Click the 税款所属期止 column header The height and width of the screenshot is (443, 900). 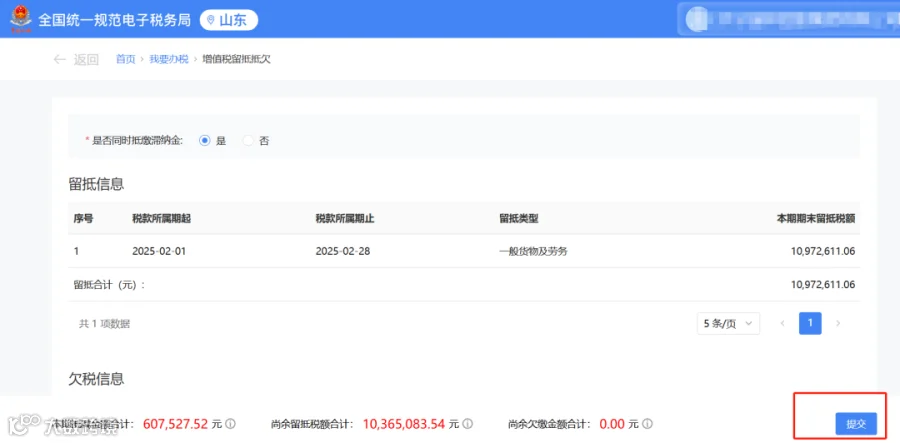(345, 219)
